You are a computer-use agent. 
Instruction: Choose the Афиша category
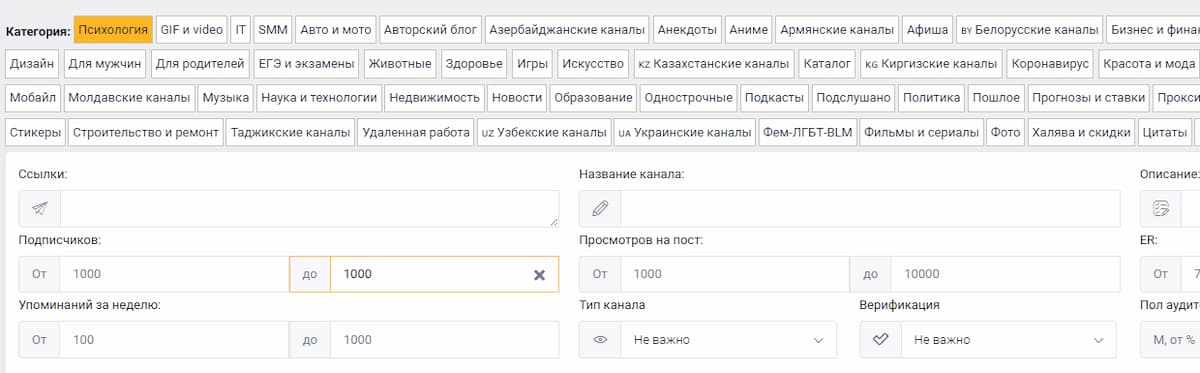tap(927, 30)
